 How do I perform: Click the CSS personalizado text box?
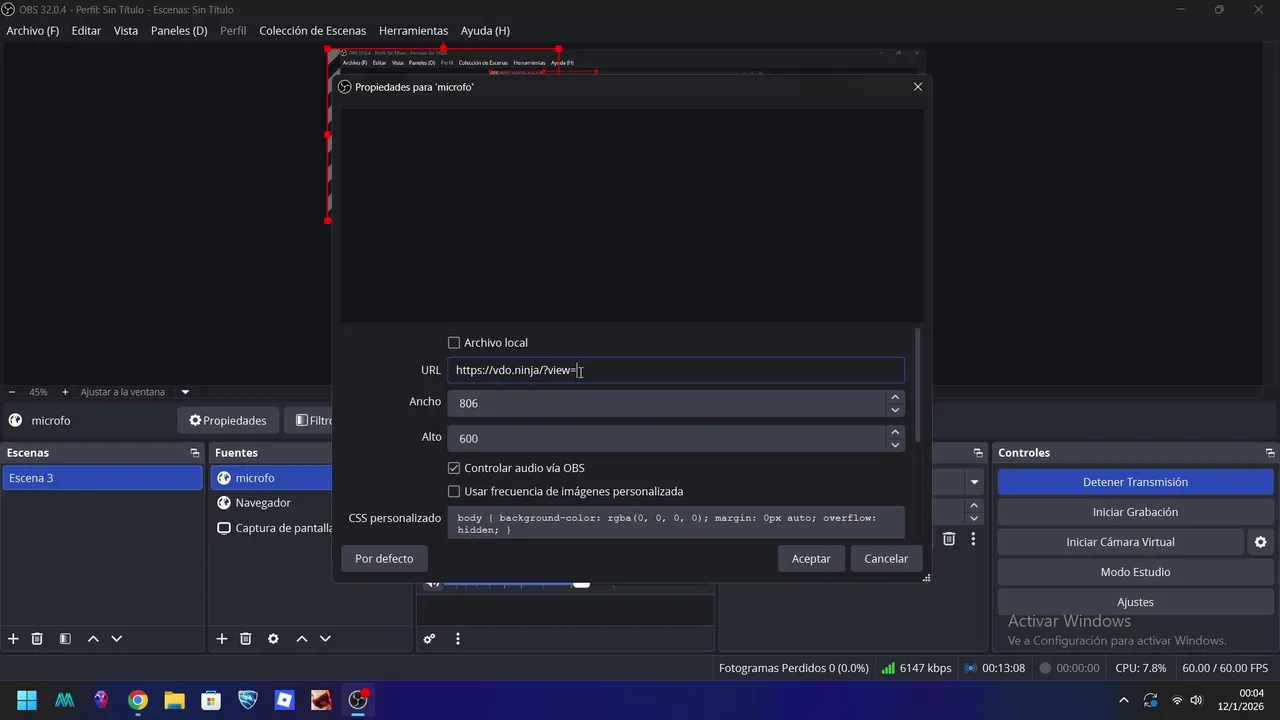pos(676,524)
